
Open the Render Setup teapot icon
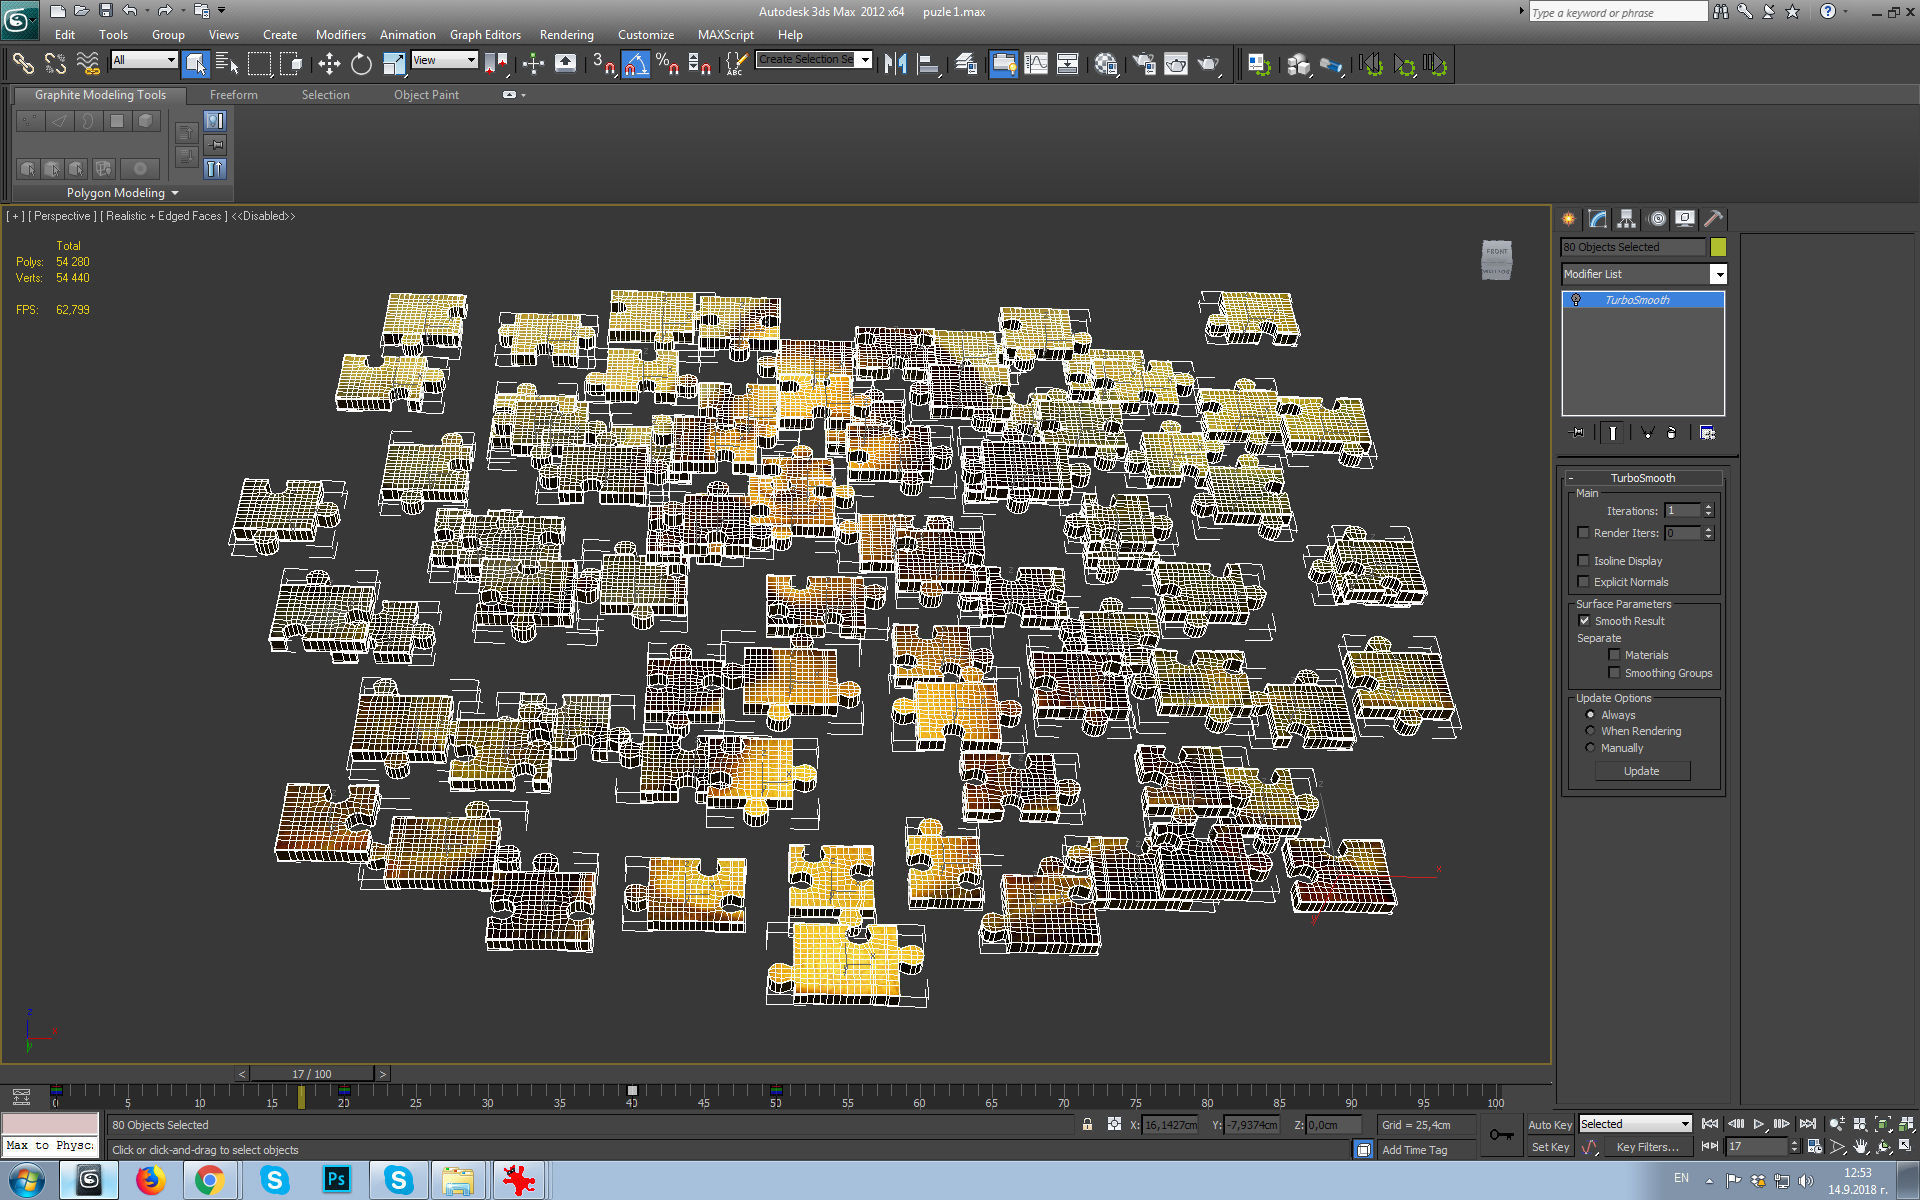tap(1144, 64)
